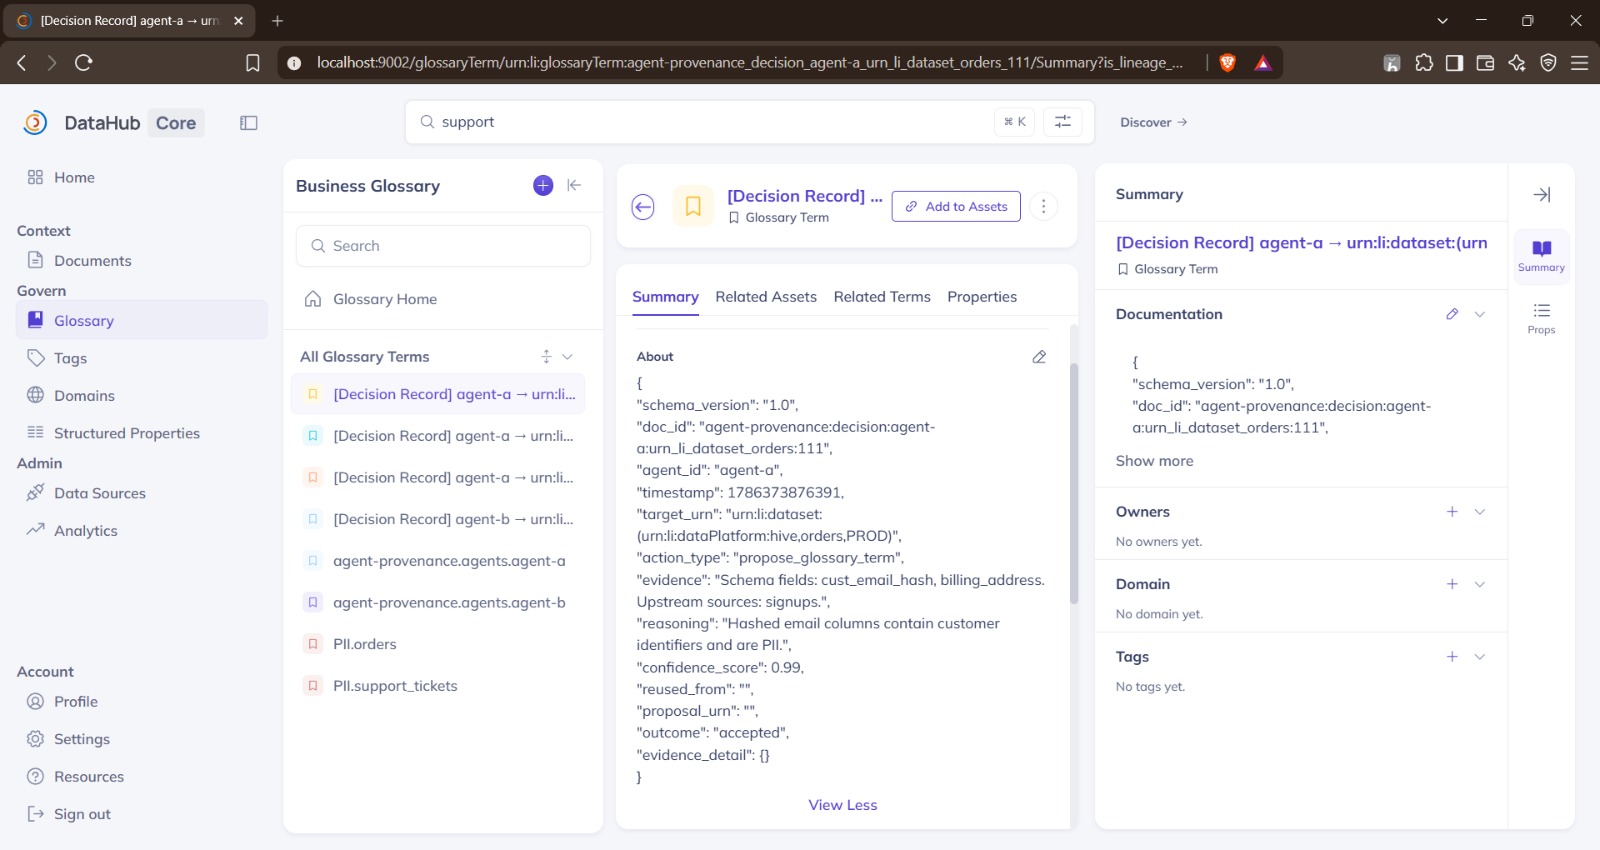Click the Add to Assets button
The width and height of the screenshot is (1600, 850).
[956, 206]
